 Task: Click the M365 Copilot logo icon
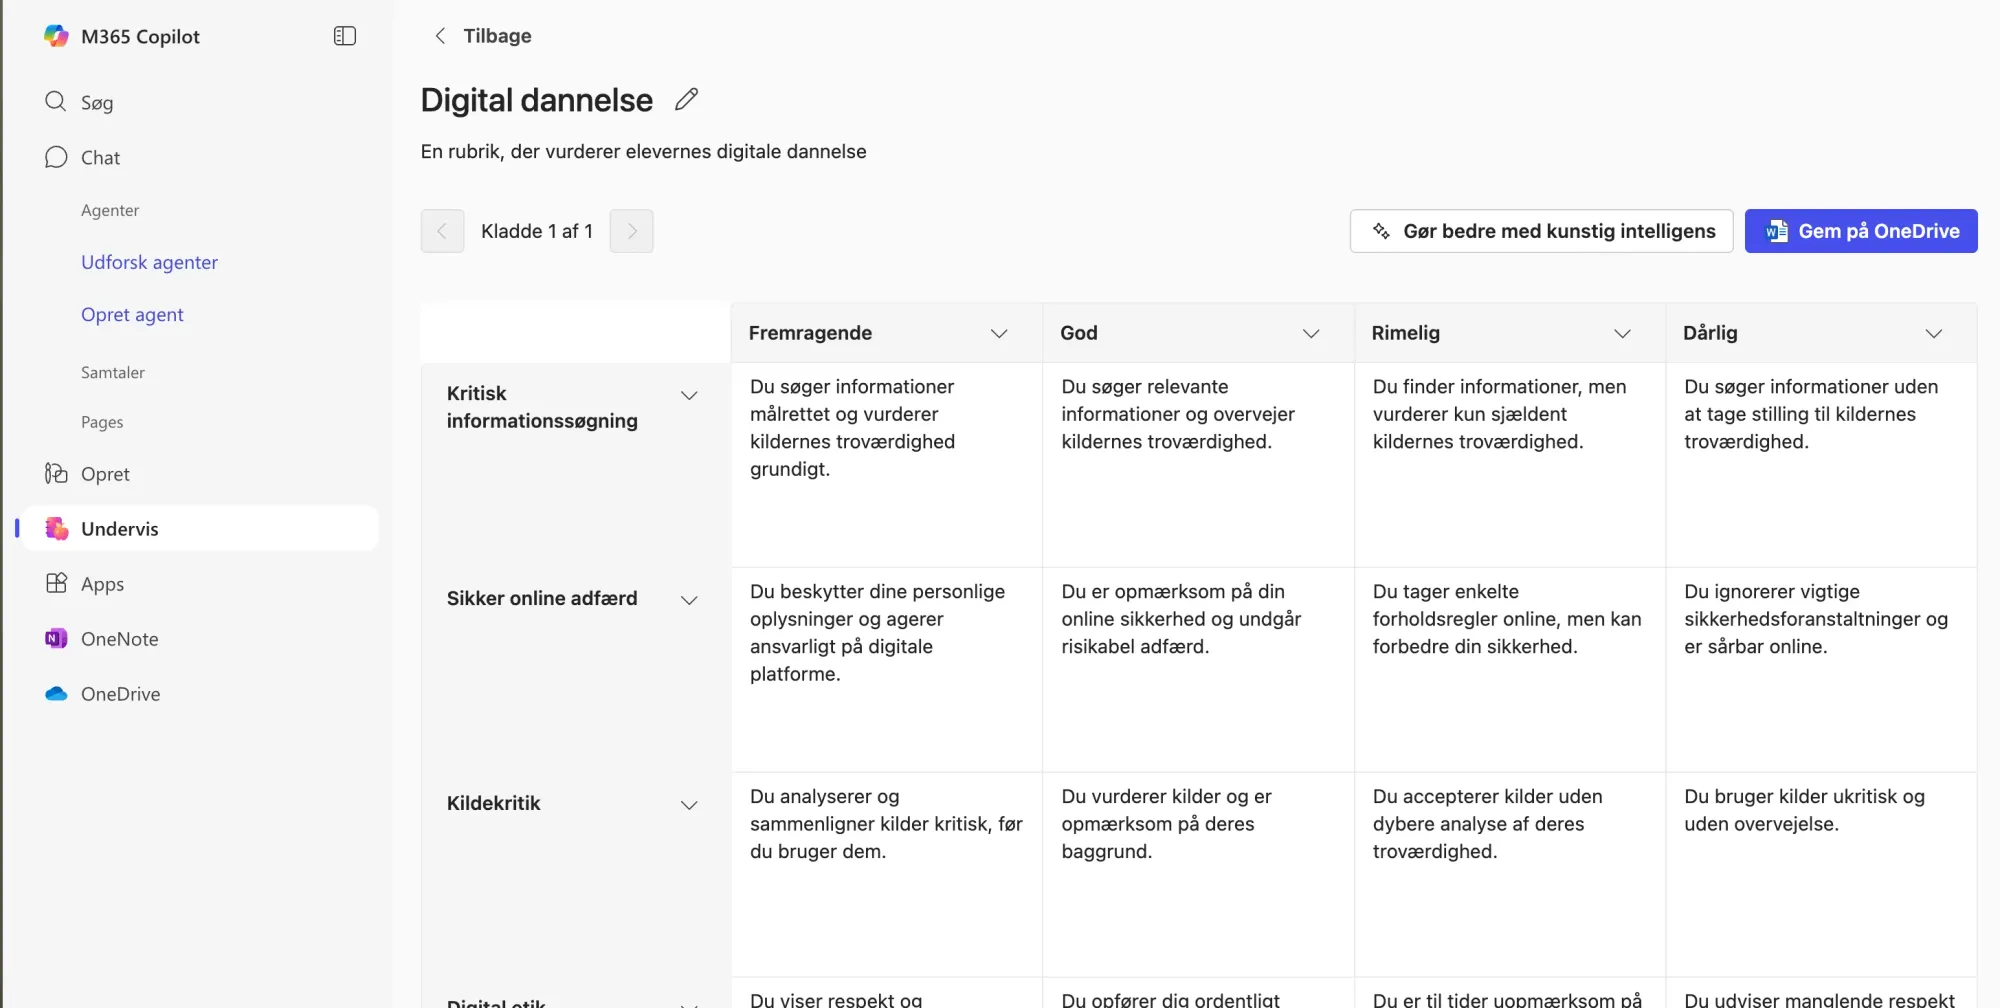click(x=56, y=36)
